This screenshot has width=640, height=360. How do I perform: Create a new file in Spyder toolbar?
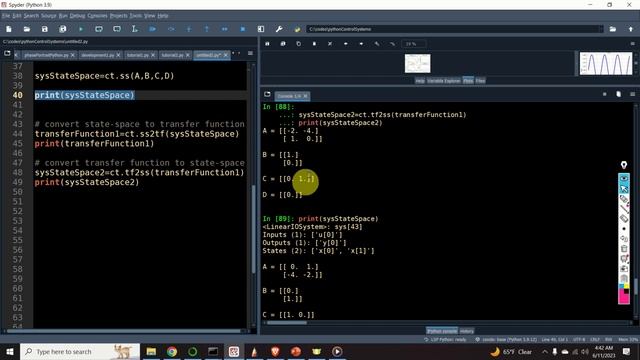coord(9,29)
